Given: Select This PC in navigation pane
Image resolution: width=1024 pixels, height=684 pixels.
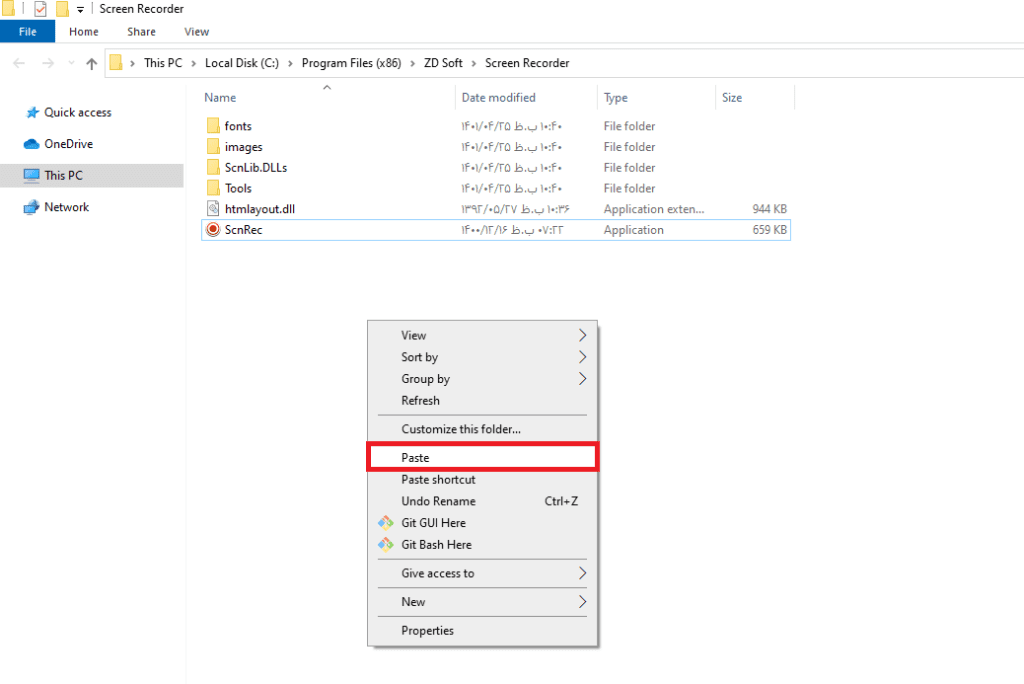Looking at the screenshot, I should (x=63, y=175).
